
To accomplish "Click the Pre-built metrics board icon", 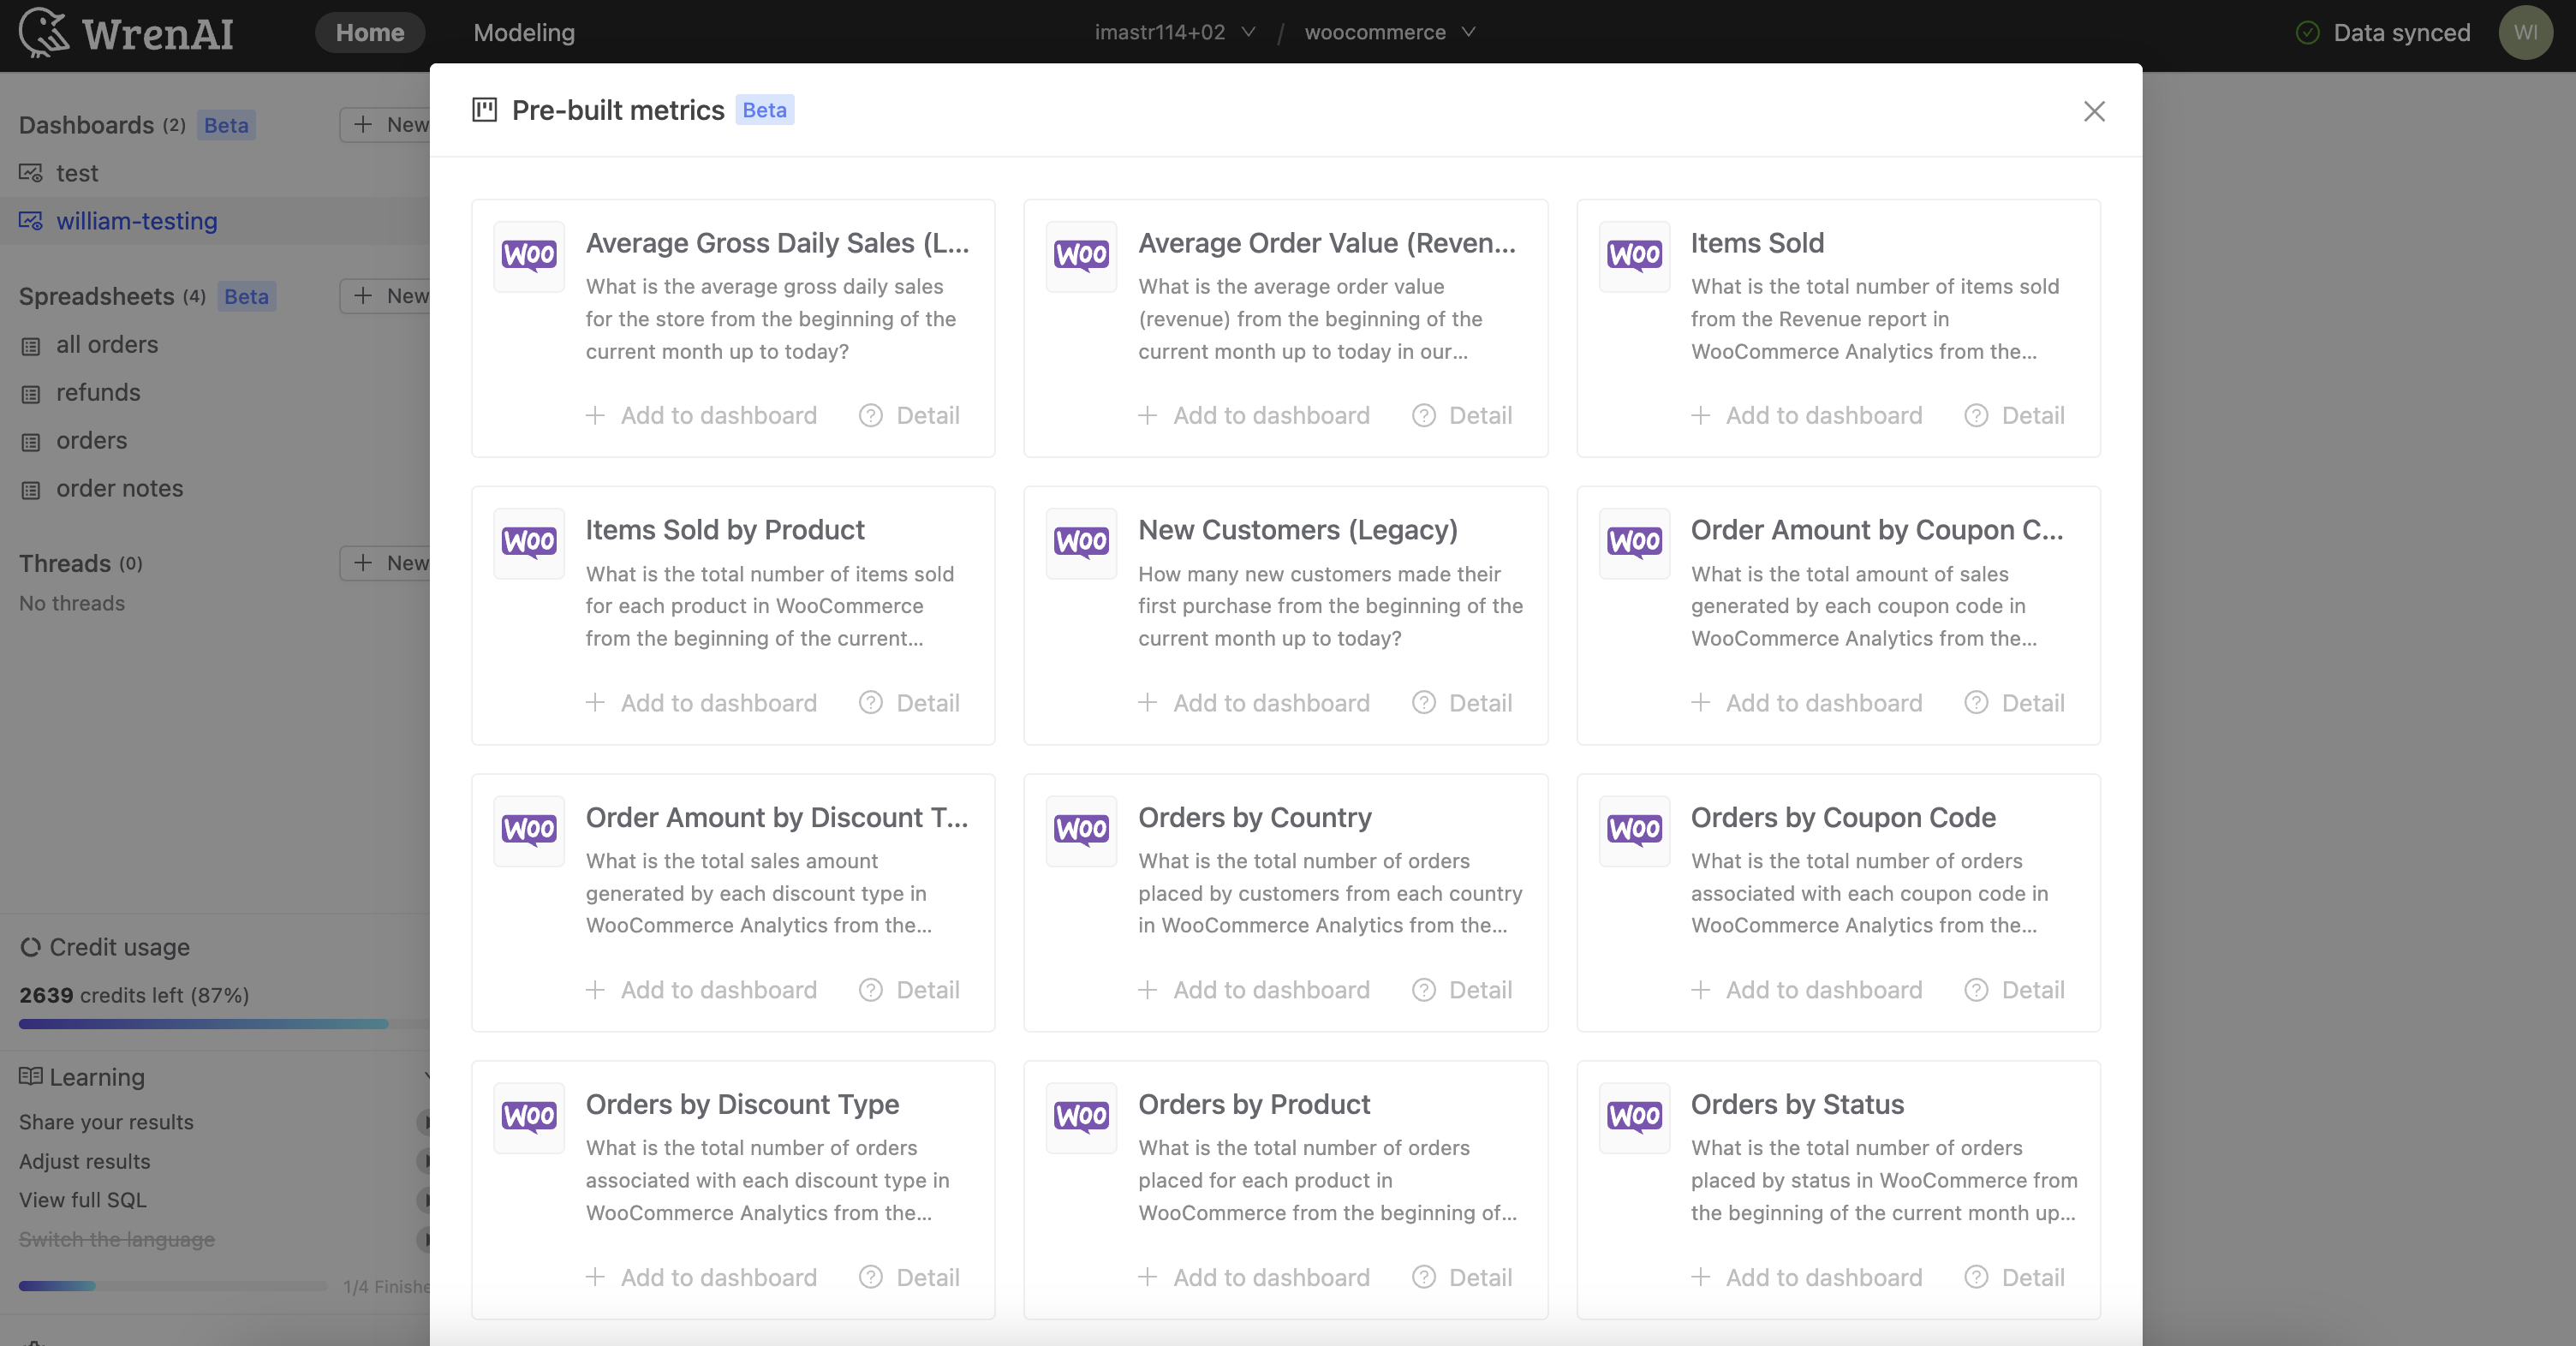I will 485,110.
